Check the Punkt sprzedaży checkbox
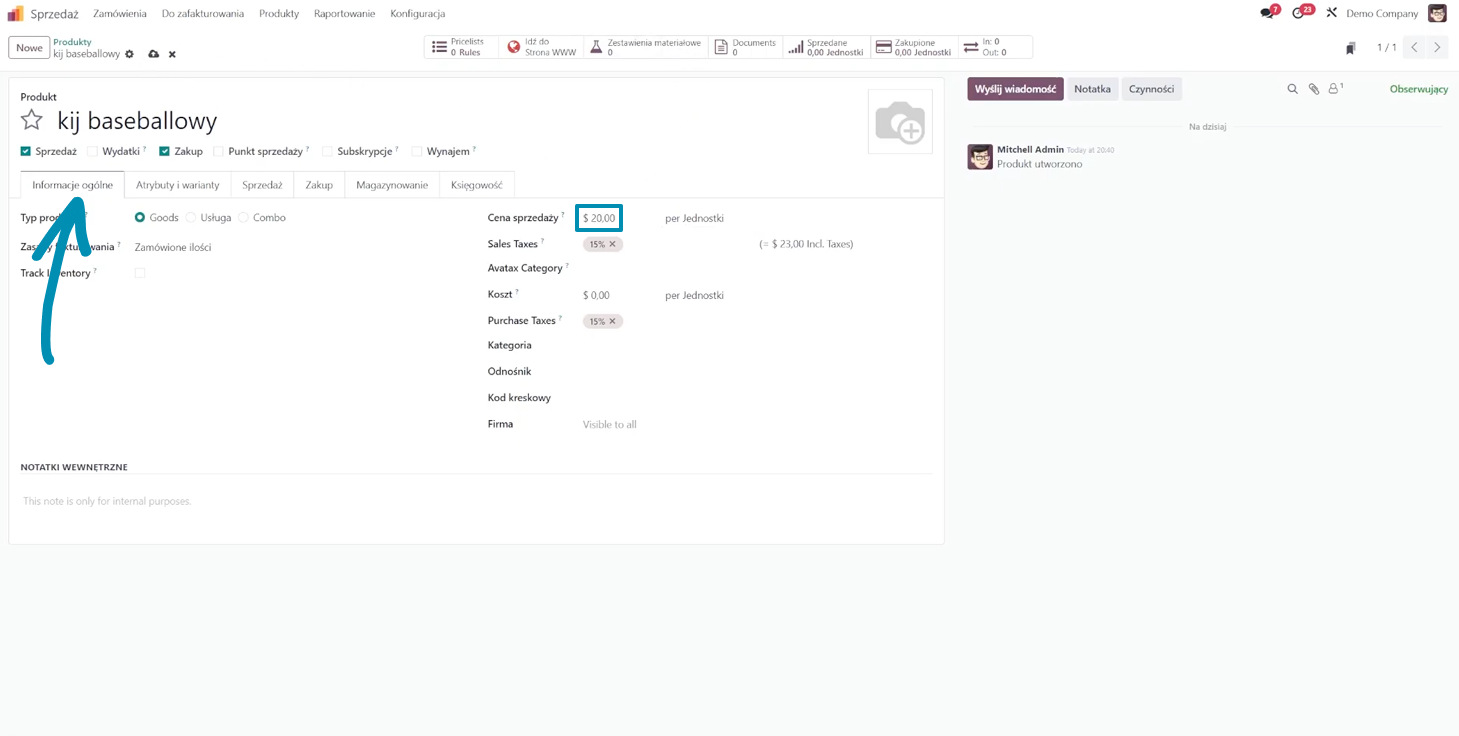Viewport: 1459px width, 736px height. pyautogui.click(x=219, y=152)
